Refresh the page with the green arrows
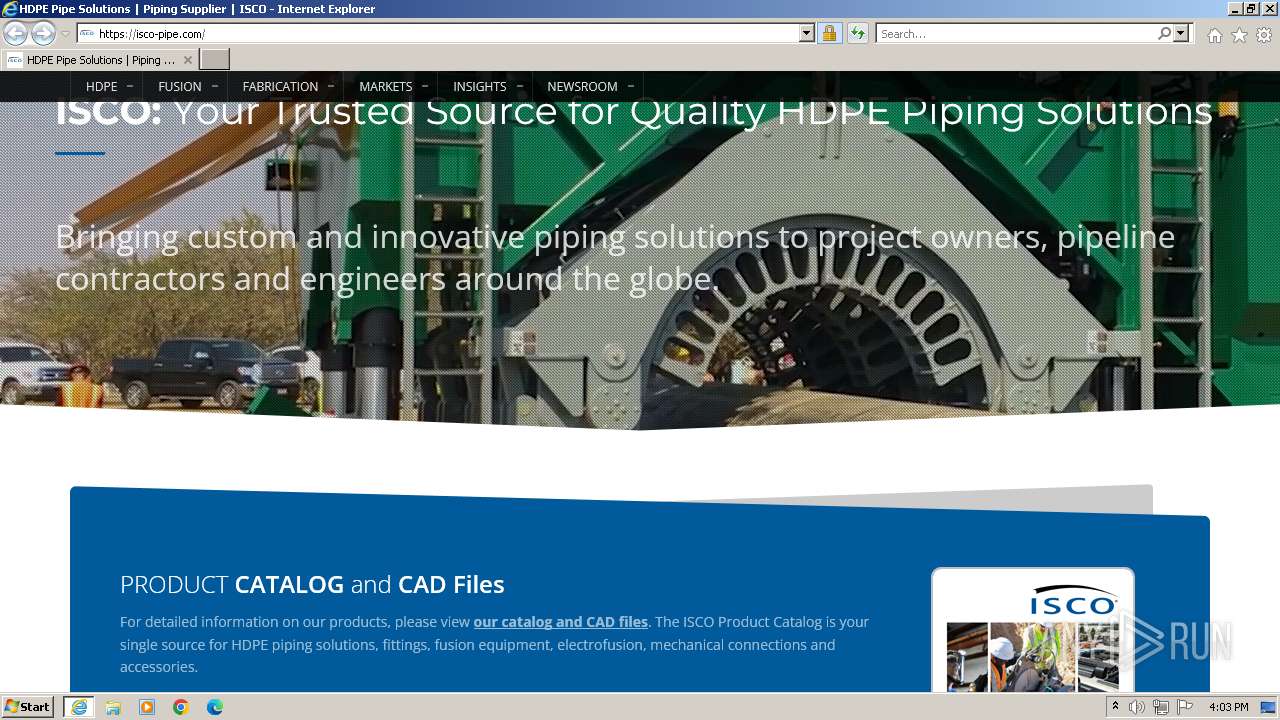Image resolution: width=1280 pixels, height=720 pixels. pyautogui.click(x=858, y=33)
